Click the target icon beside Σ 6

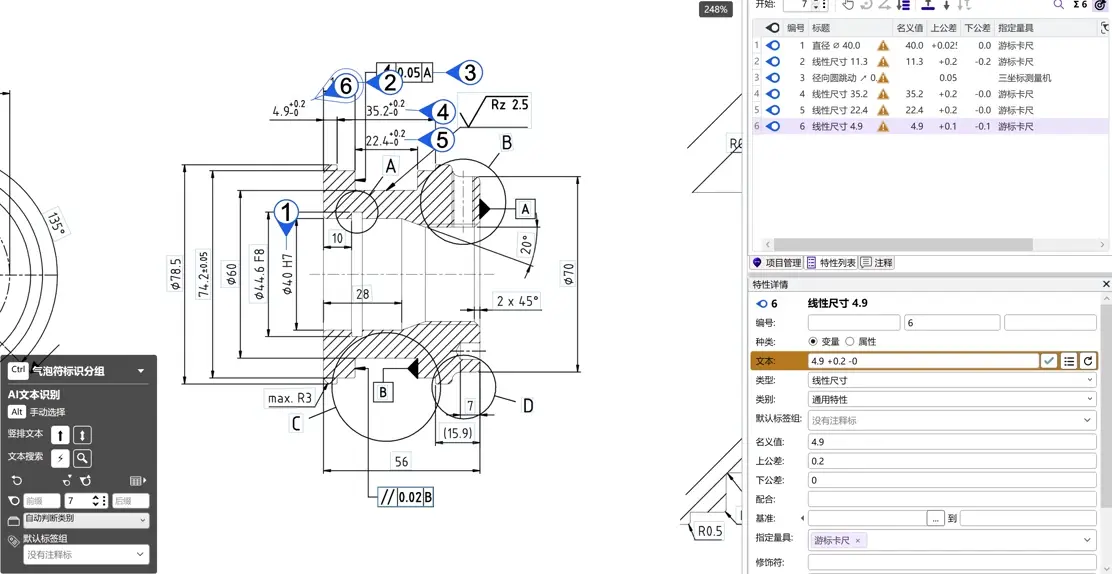tap(1101, 4)
